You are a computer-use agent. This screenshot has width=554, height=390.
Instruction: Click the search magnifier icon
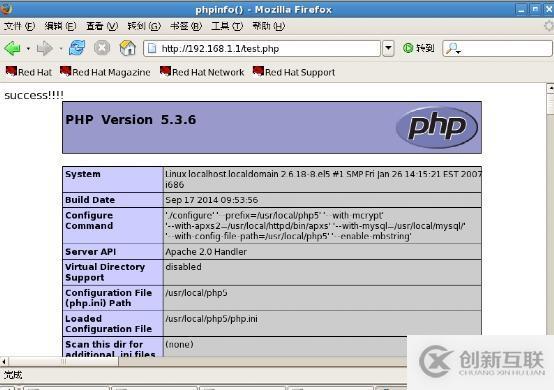coord(453,48)
